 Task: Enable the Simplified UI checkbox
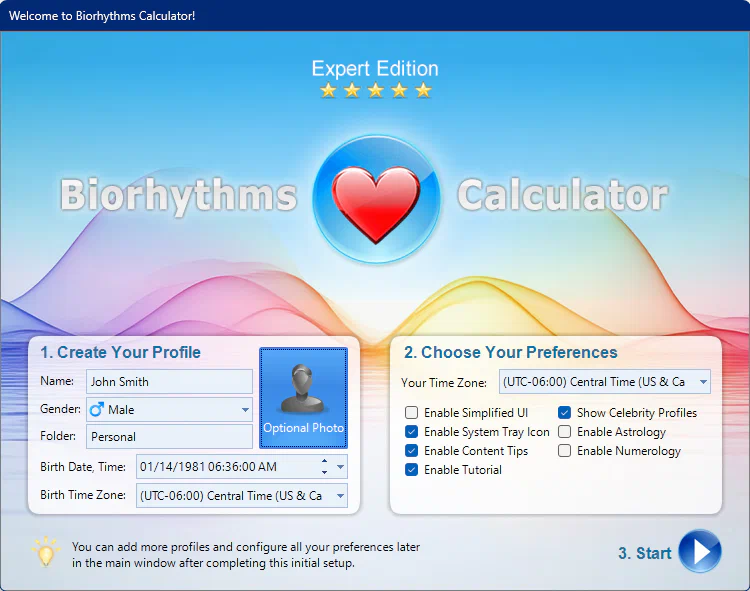pos(412,413)
